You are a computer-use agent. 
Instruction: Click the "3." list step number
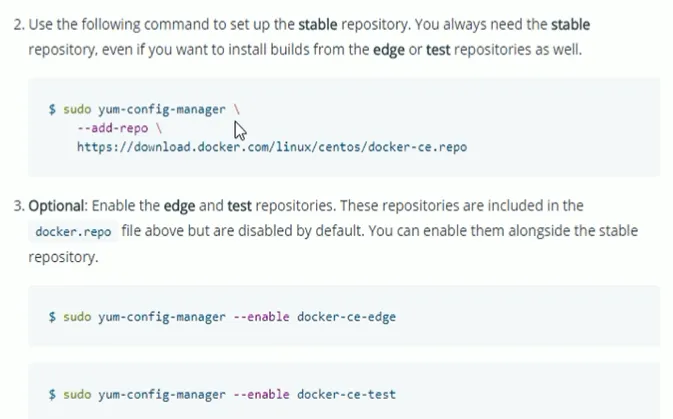[19, 205]
